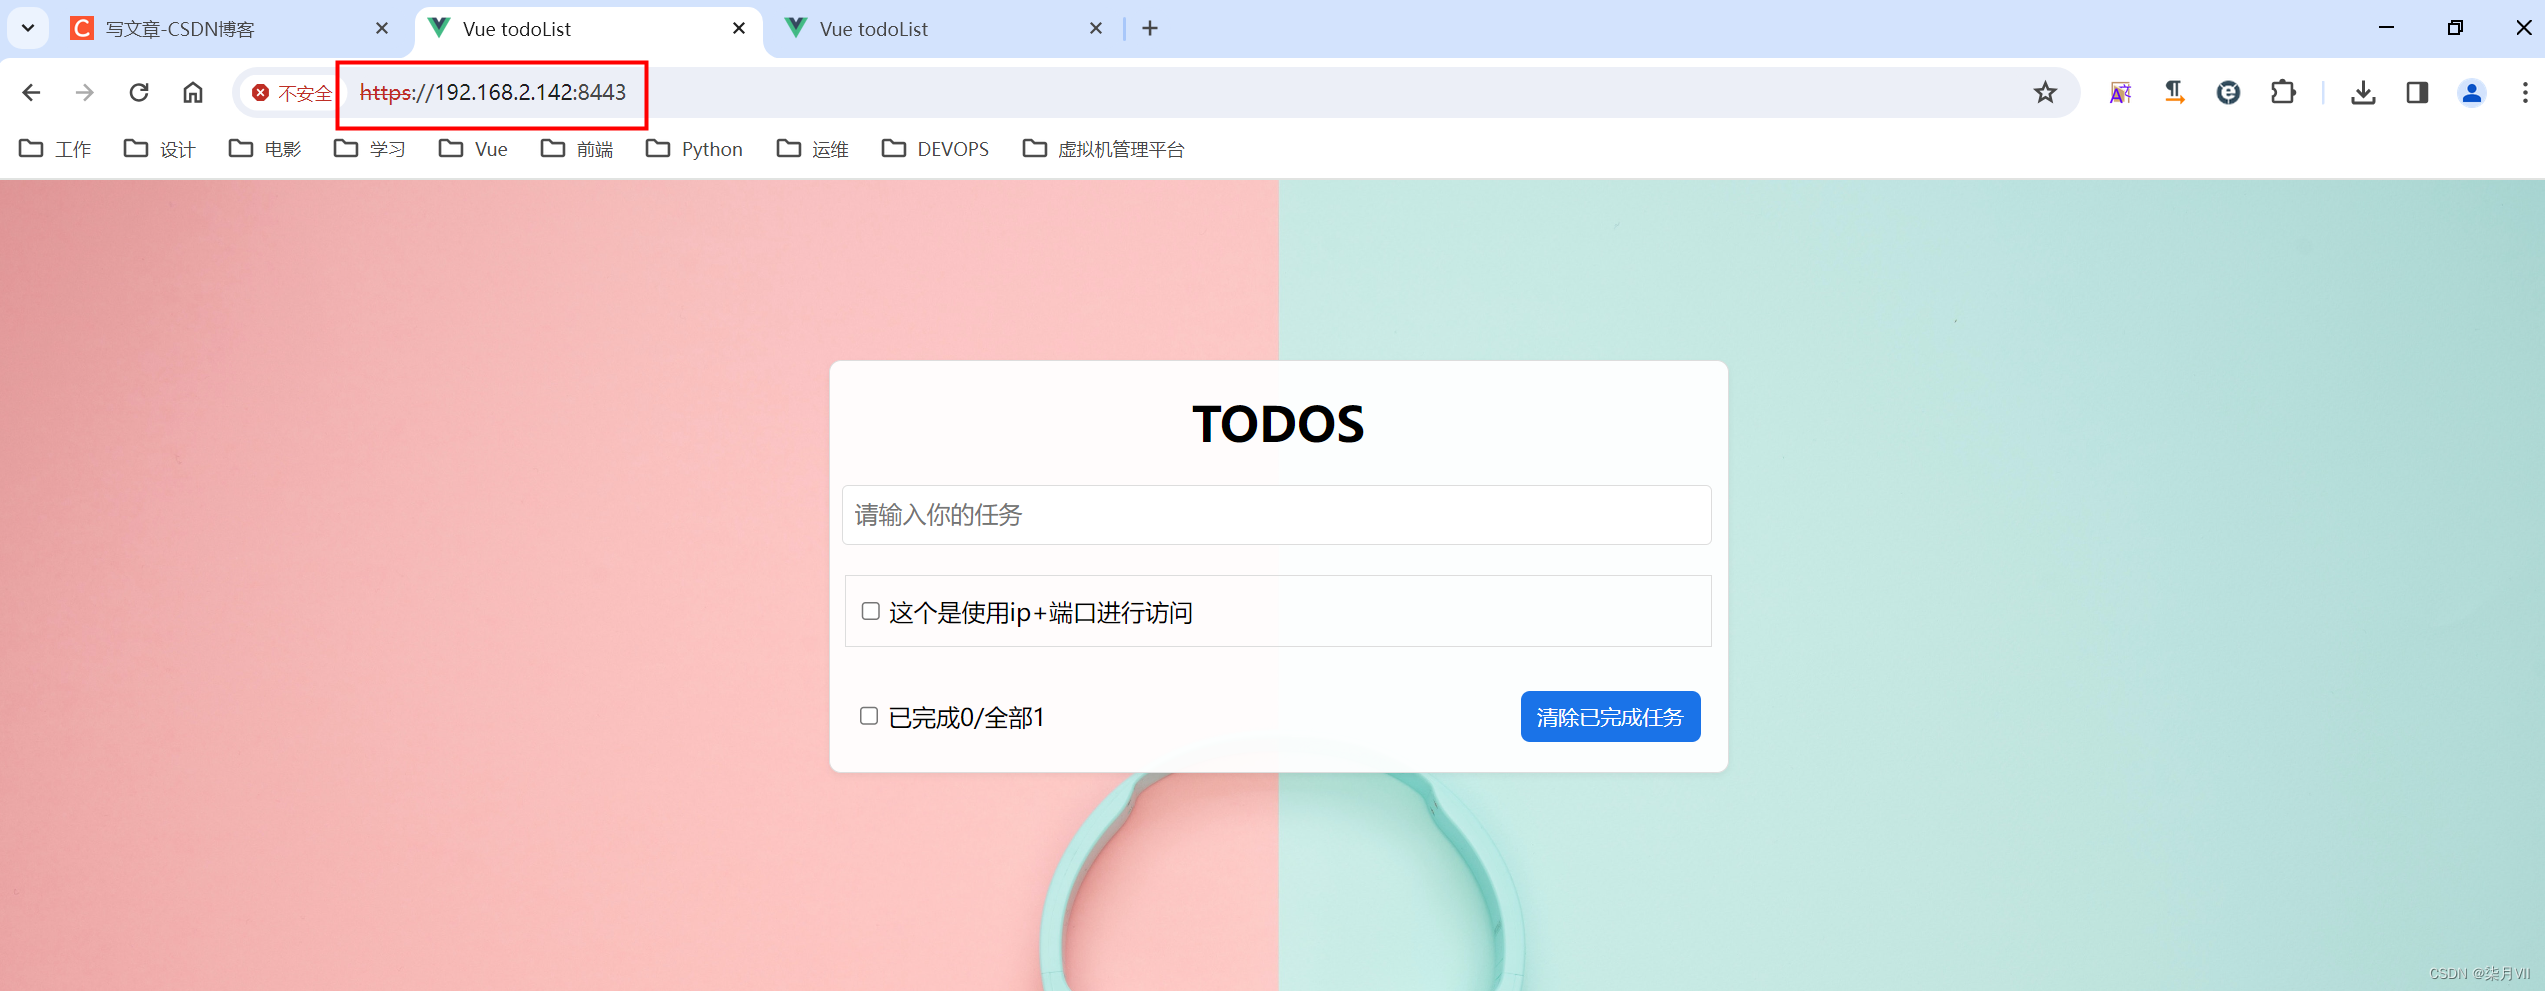
Task: Open the Vue bookmarks folder
Action: (x=473, y=149)
